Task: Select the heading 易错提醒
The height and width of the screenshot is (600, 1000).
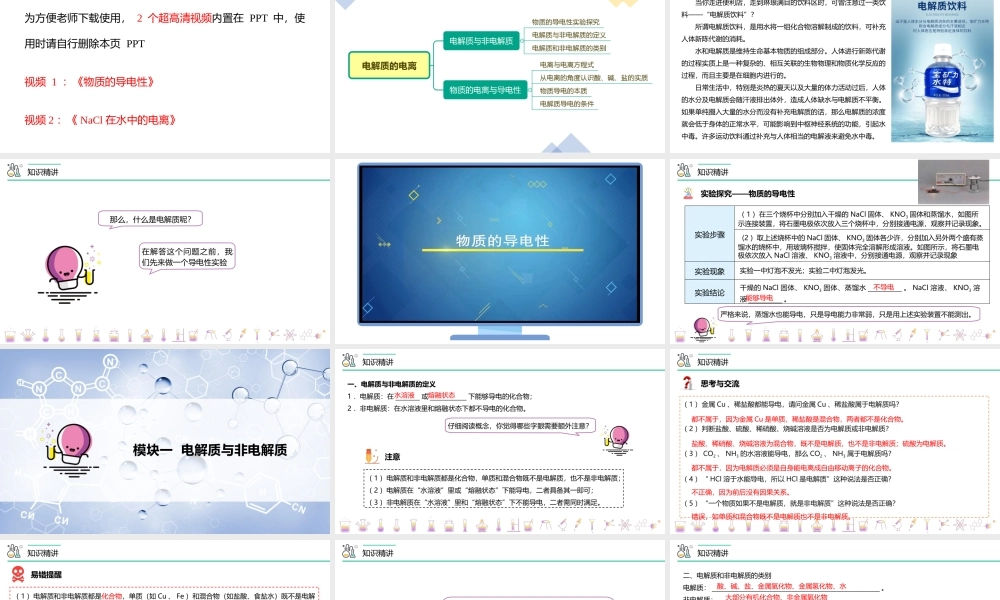Action: pos(46,574)
